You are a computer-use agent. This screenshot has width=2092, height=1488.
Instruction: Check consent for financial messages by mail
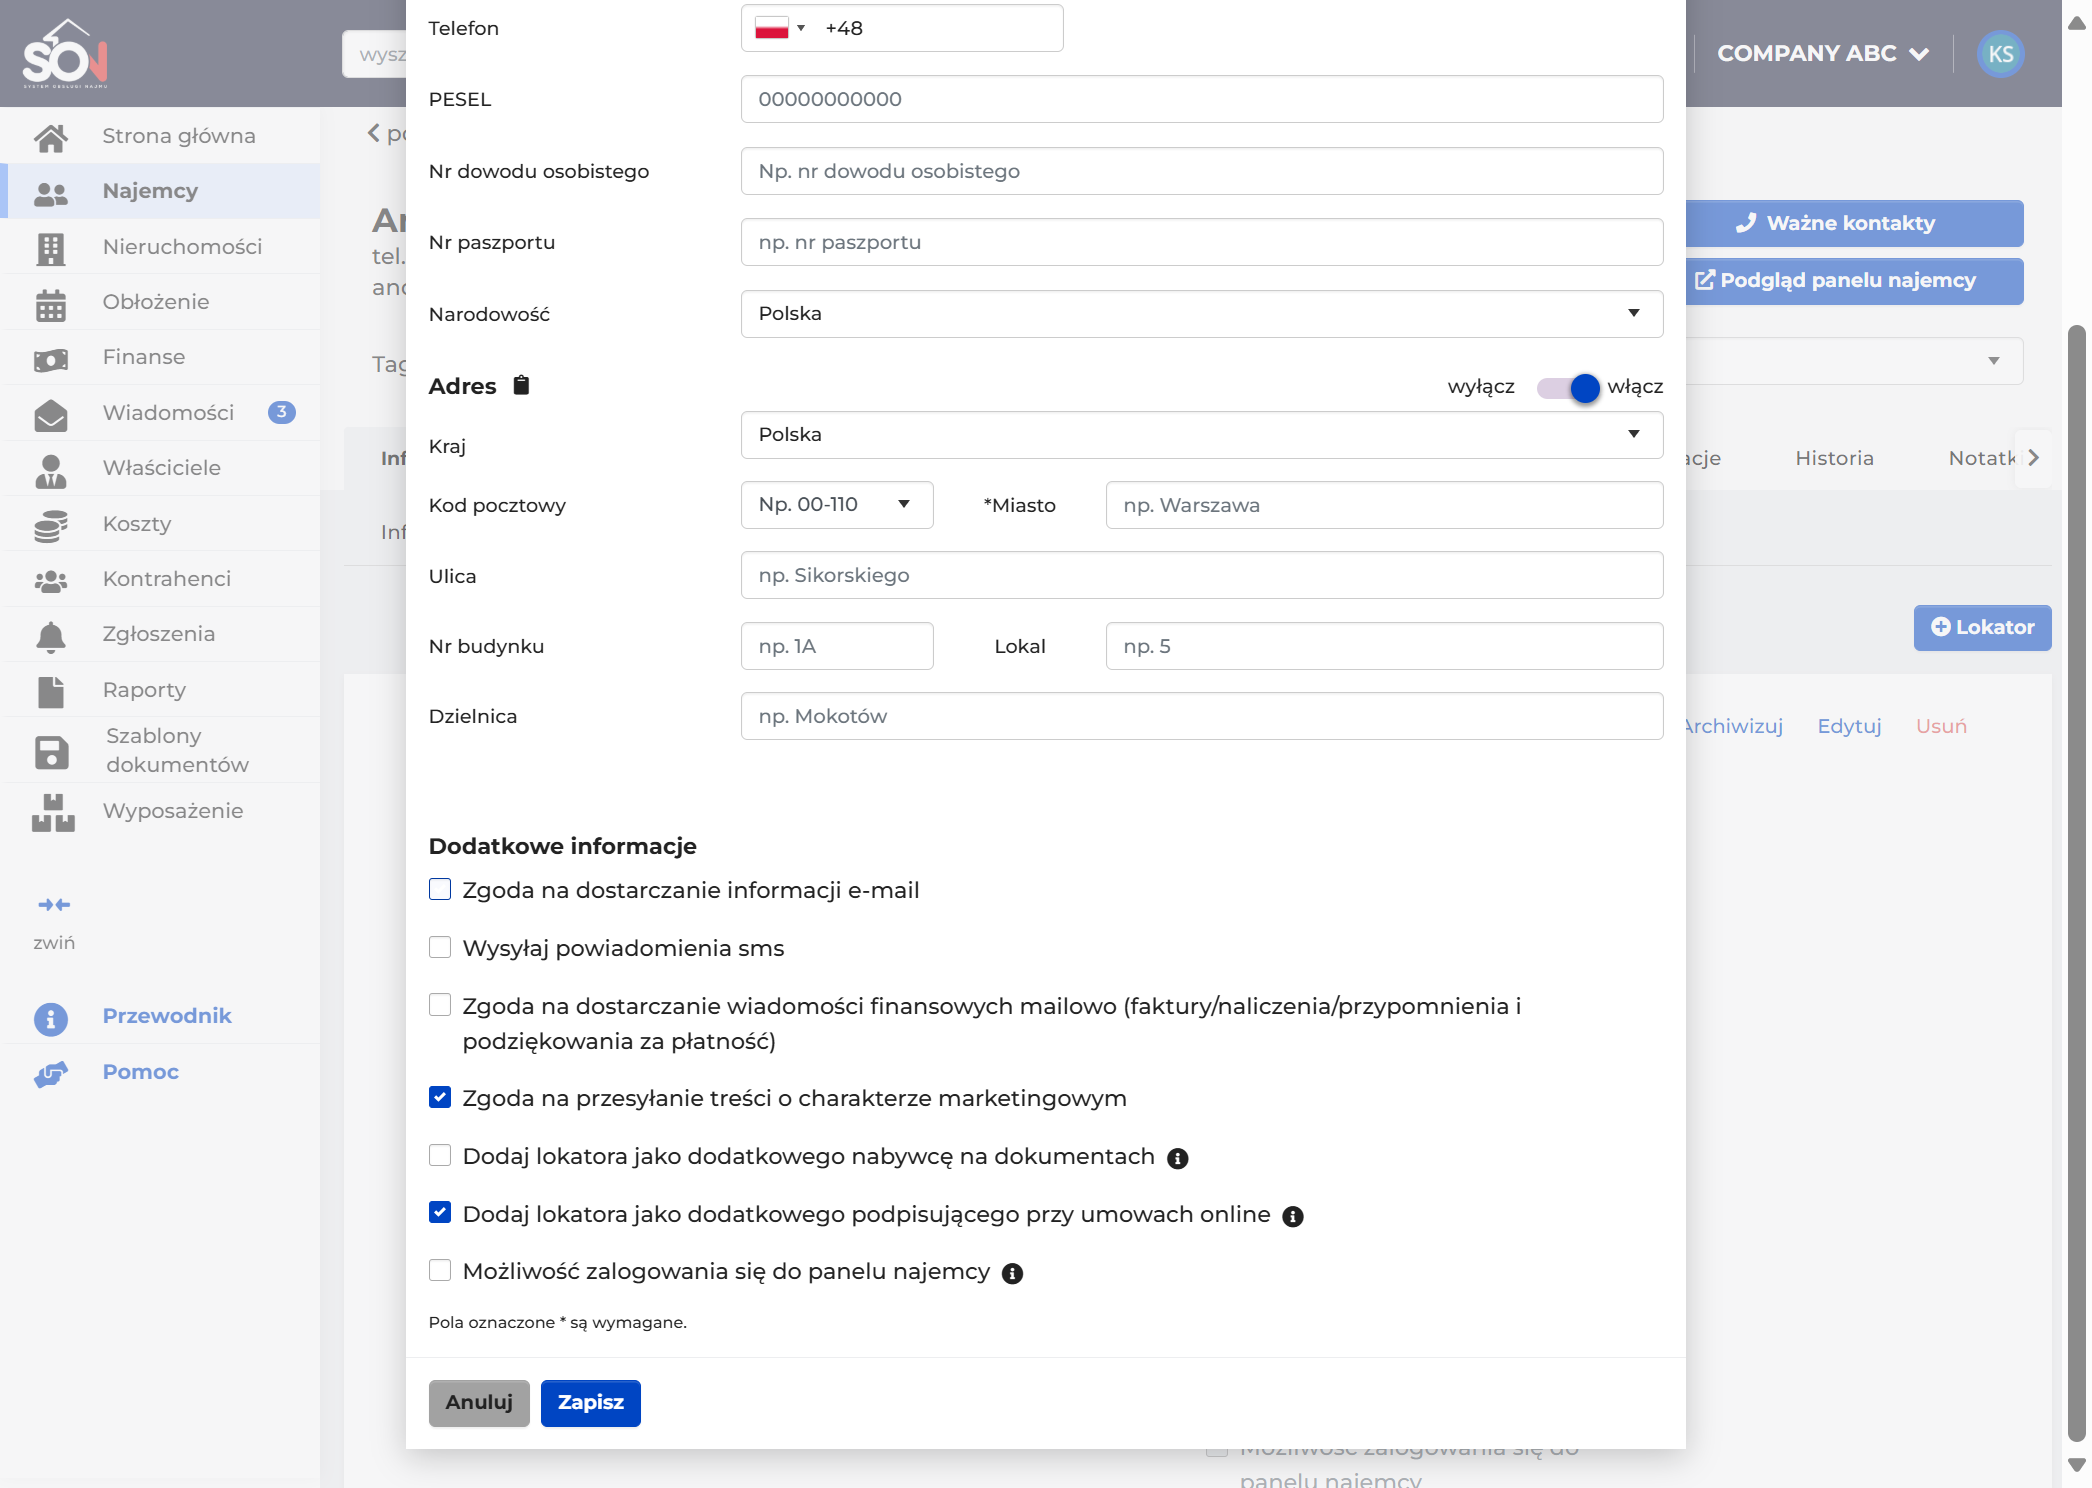tap(440, 1005)
